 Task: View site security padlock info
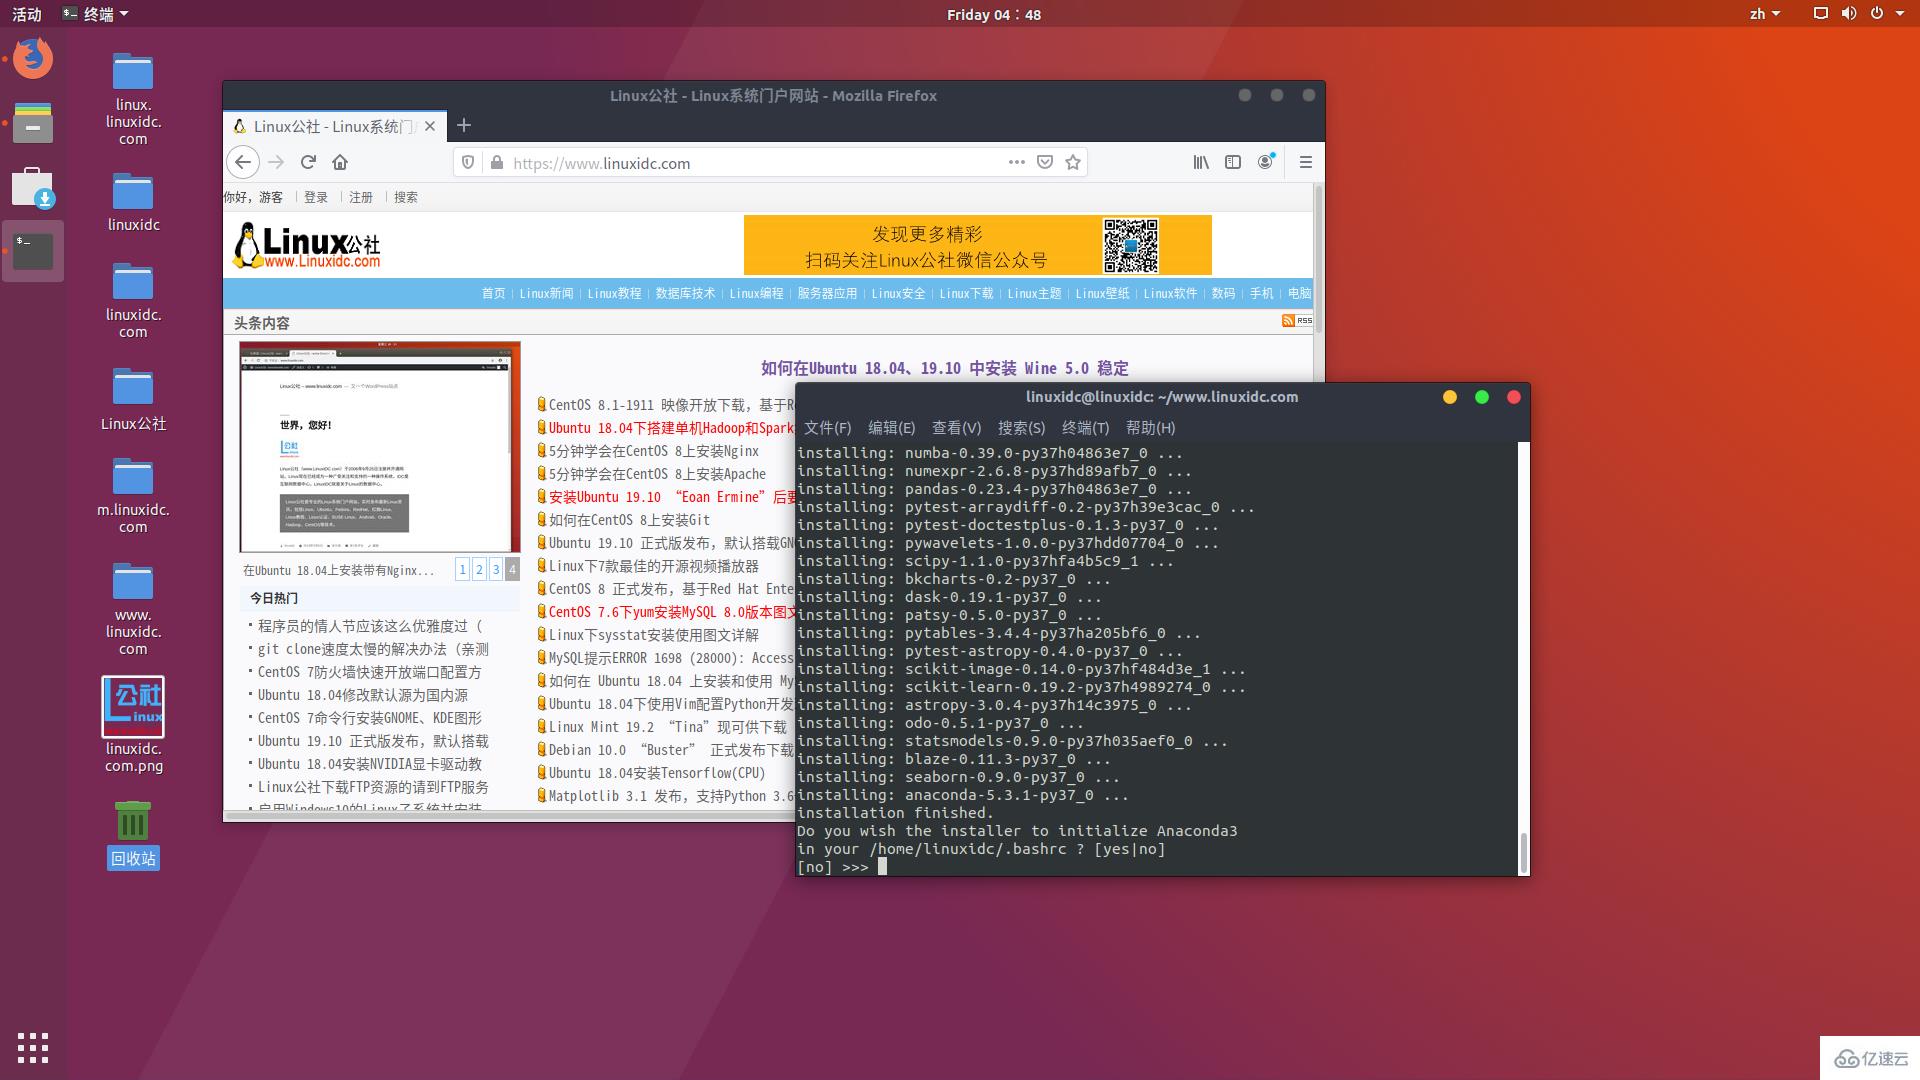pyautogui.click(x=496, y=162)
